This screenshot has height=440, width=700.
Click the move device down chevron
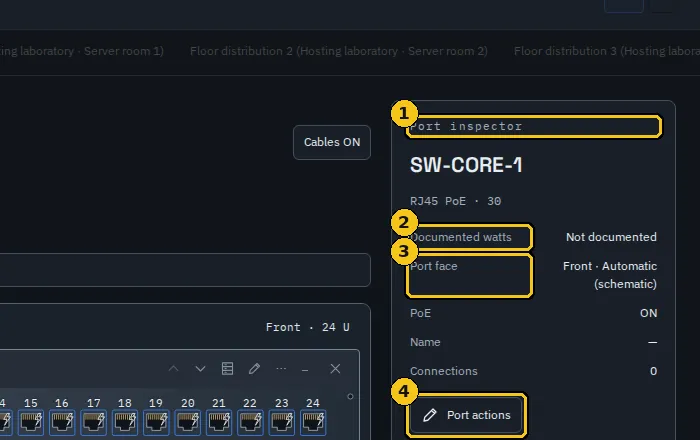[200, 369]
